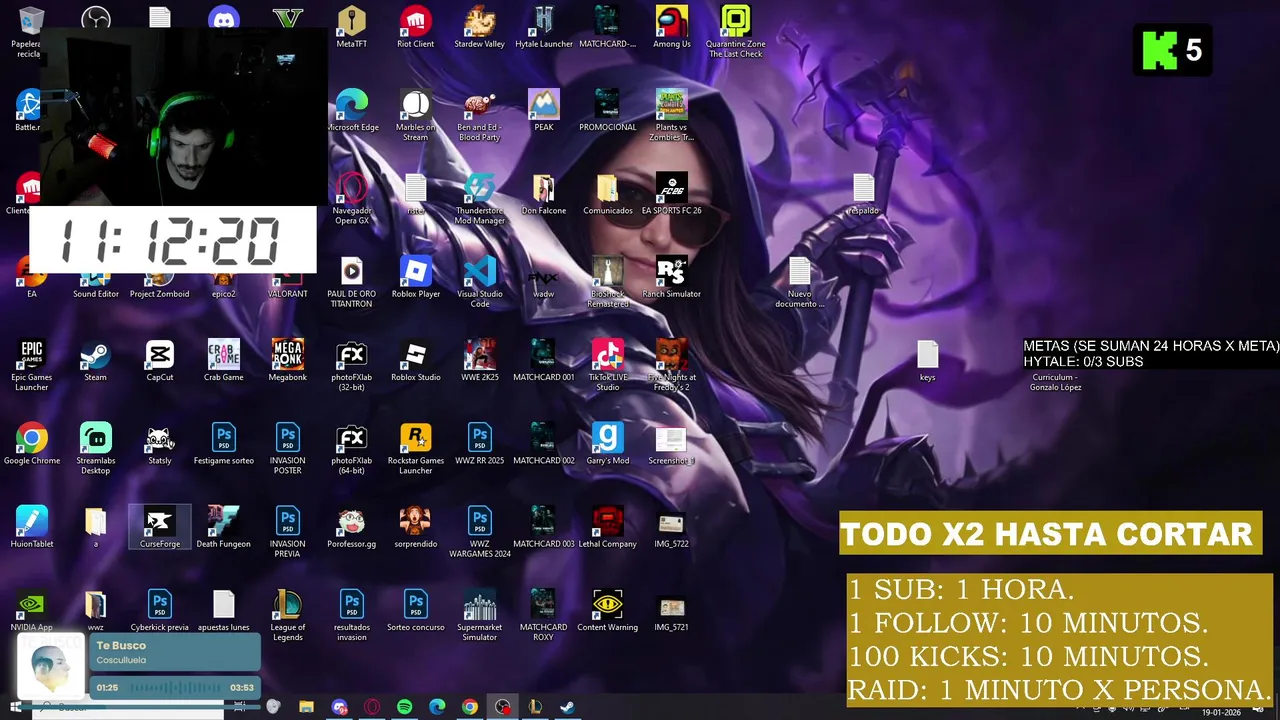
Task: Launch Roblox Studio from desktop
Action: (x=415, y=360)
